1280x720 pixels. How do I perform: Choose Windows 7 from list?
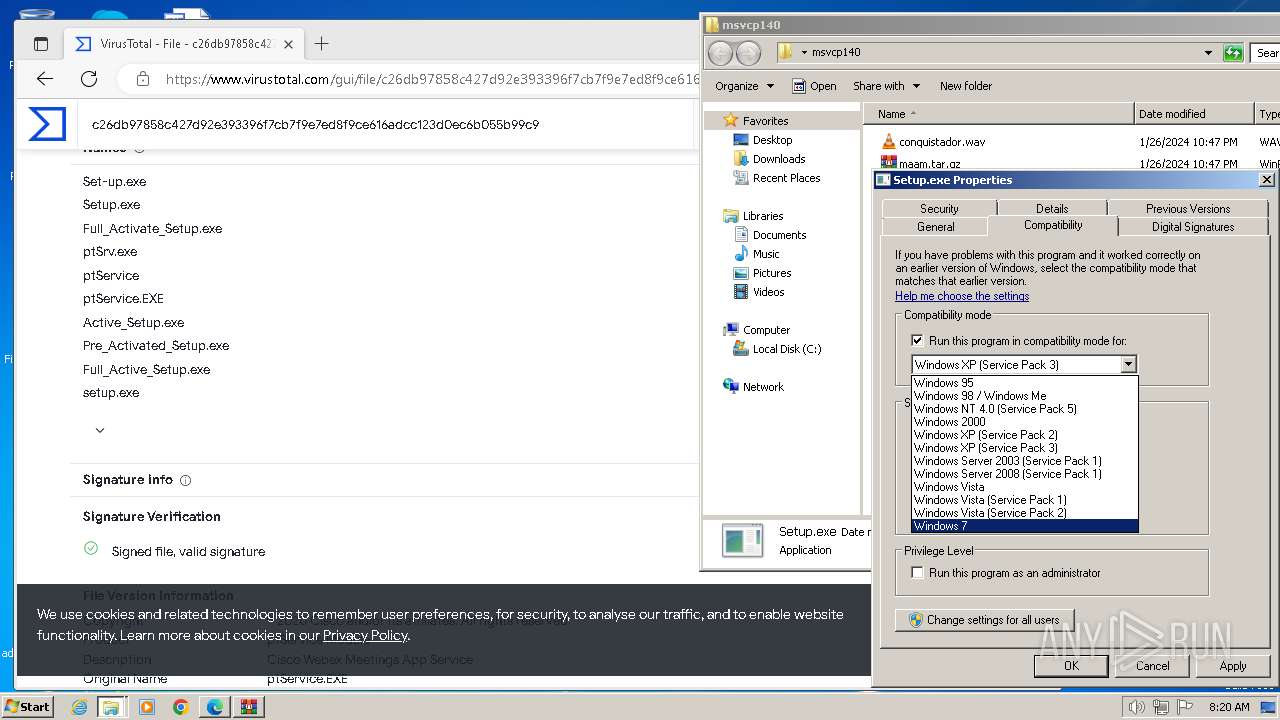click(1025, 526)
